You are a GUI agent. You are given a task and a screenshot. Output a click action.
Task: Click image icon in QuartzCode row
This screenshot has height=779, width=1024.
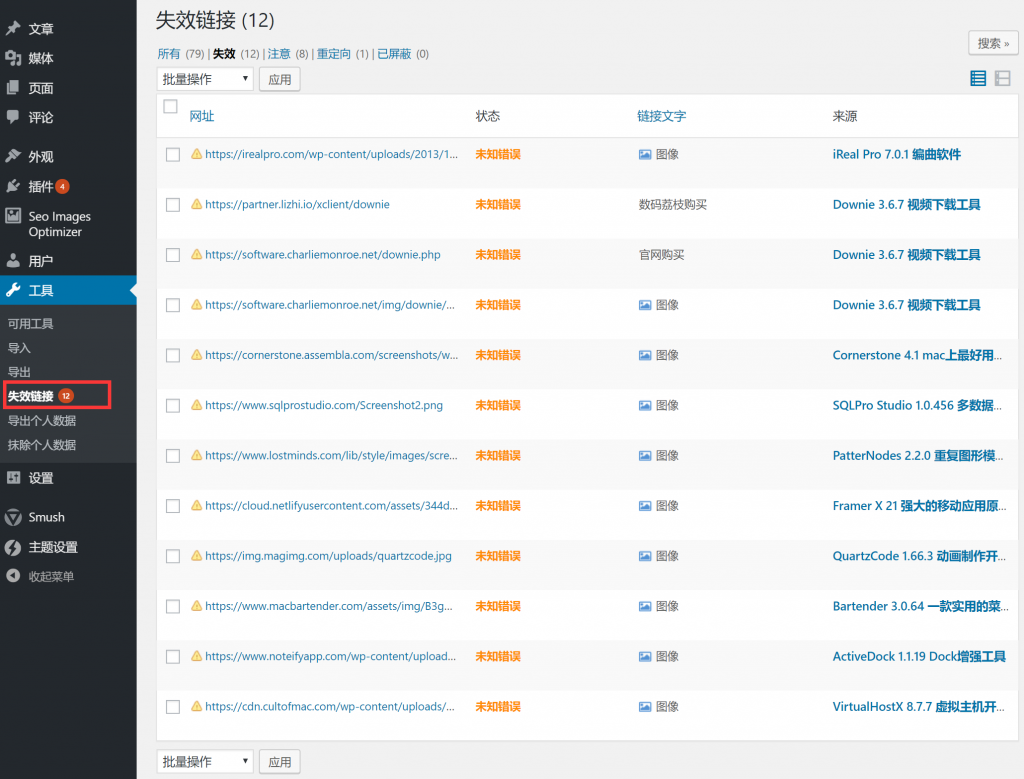pyautogui.click(x=645, y=556)
